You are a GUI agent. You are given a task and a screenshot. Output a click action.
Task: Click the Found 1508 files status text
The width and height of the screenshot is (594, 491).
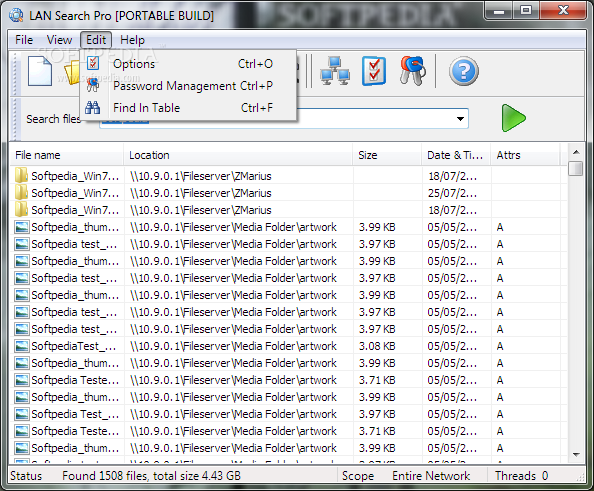coord(151,475)
